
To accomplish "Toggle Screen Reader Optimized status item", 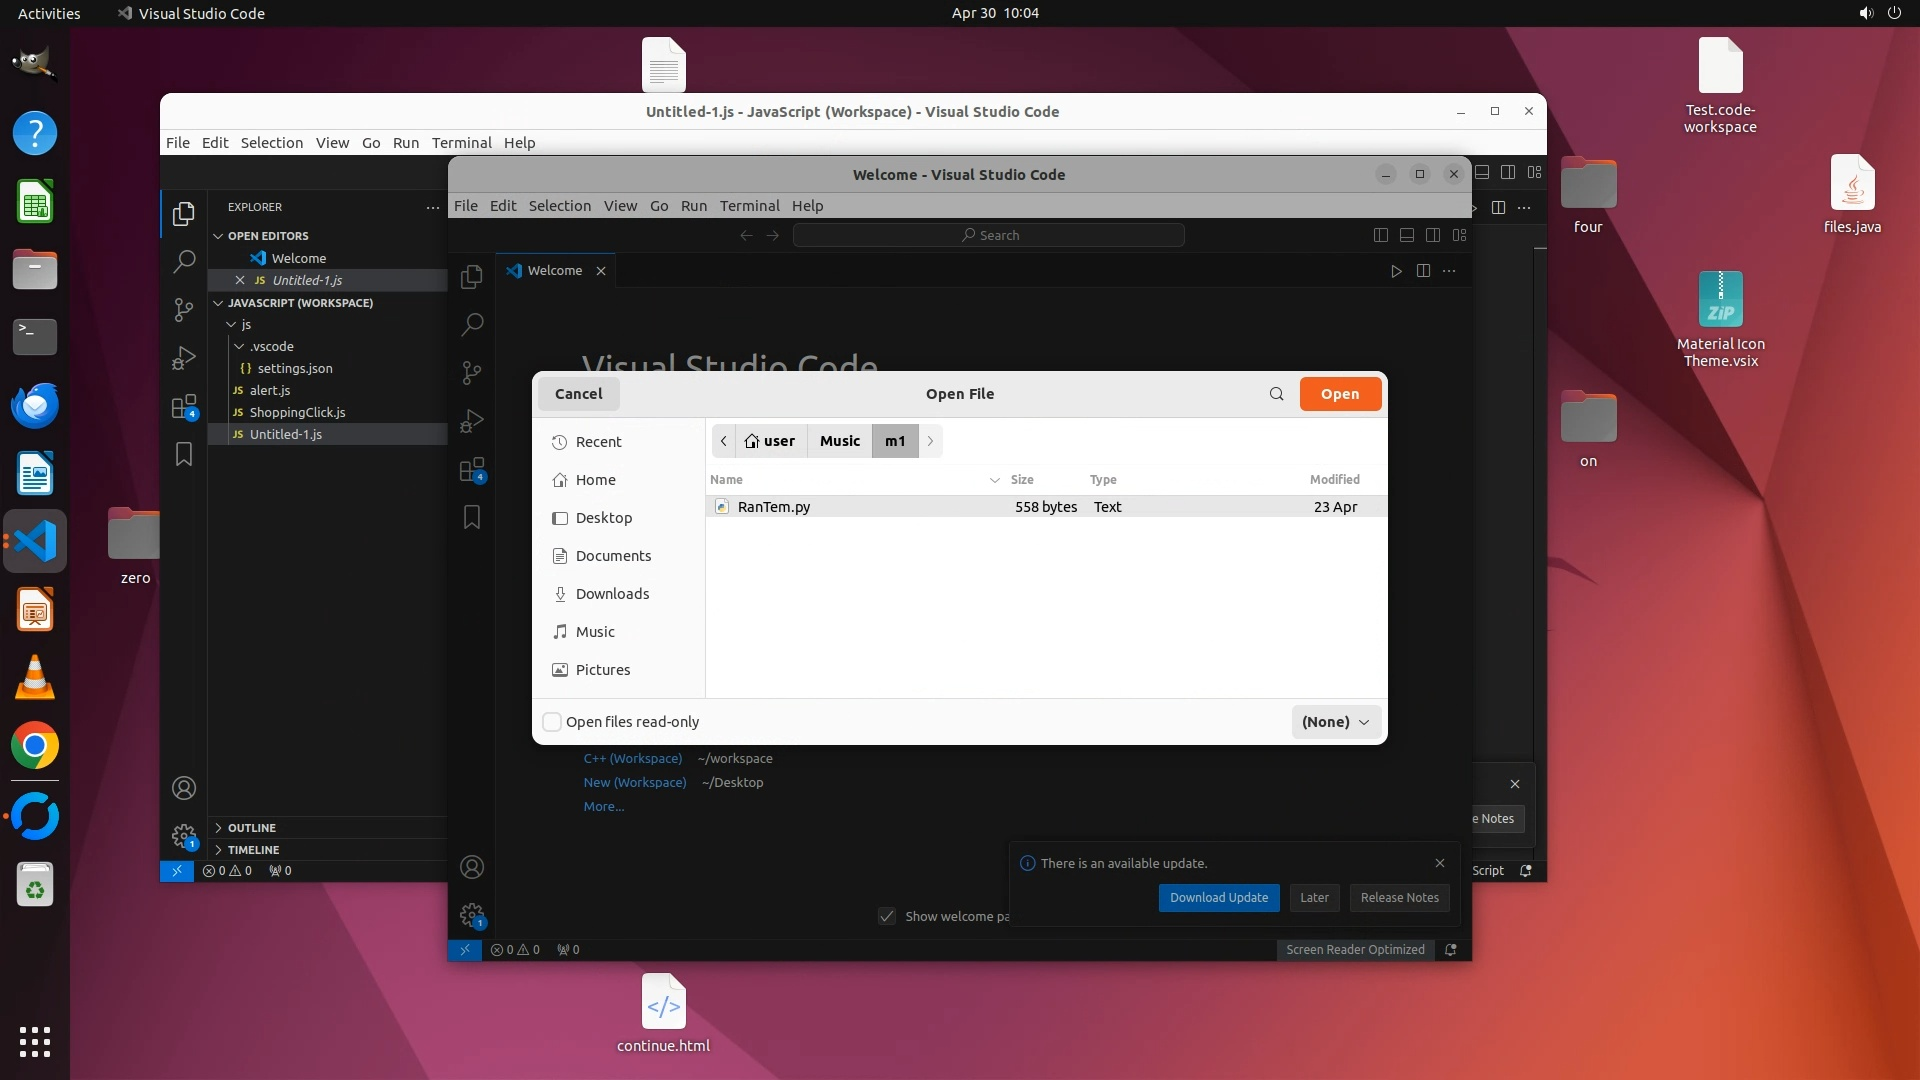I will (x=1355, y=950).
